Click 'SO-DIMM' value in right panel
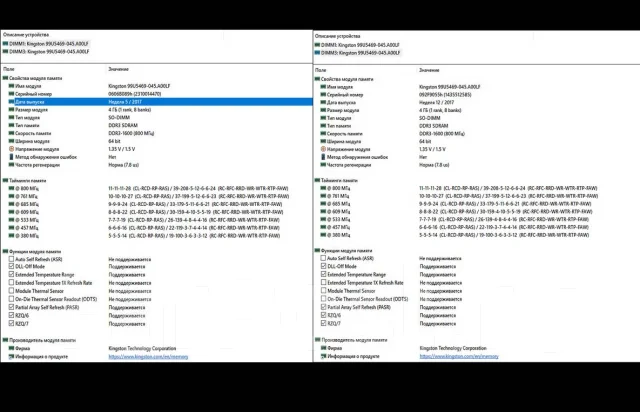 point(429,118)
